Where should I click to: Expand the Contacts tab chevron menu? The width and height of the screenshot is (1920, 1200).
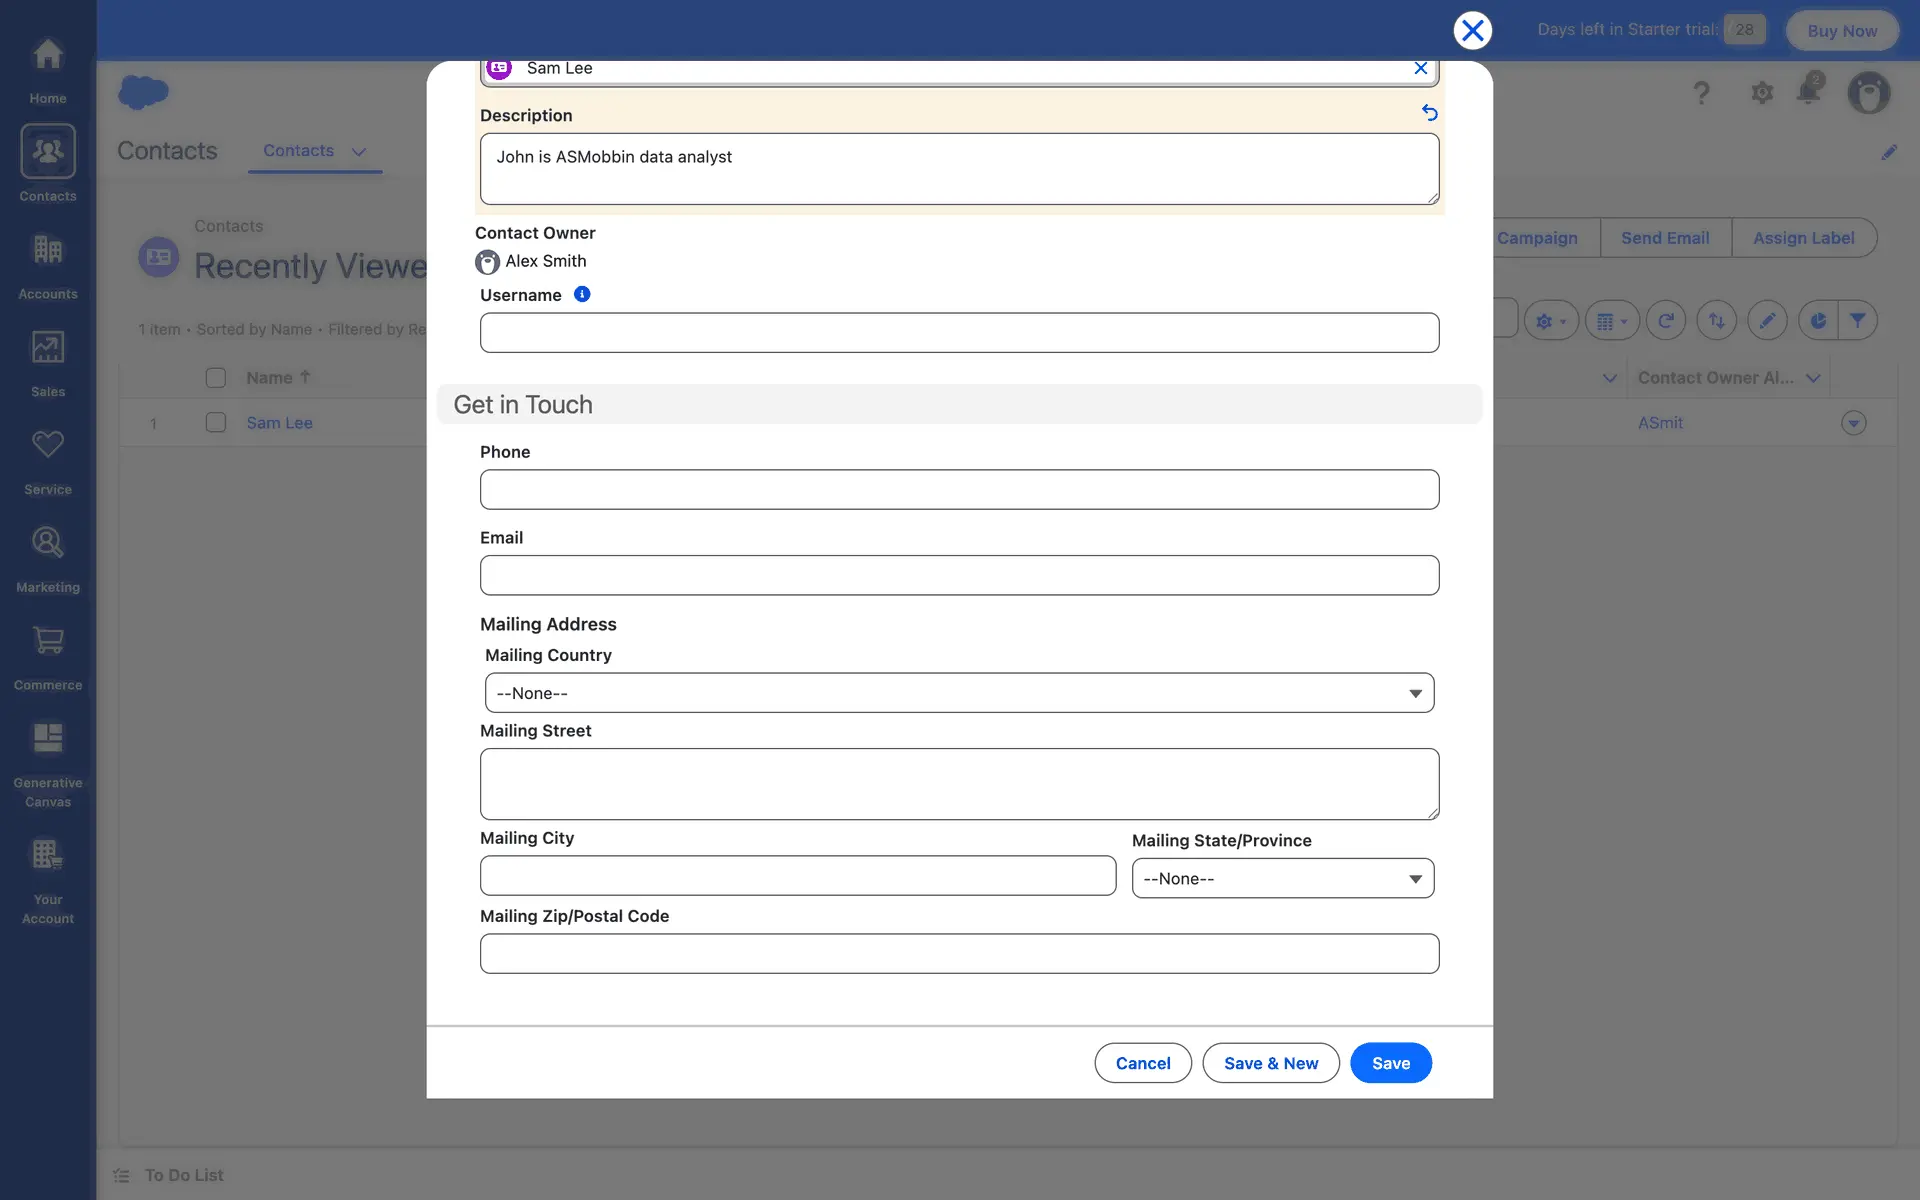point(359,152)
